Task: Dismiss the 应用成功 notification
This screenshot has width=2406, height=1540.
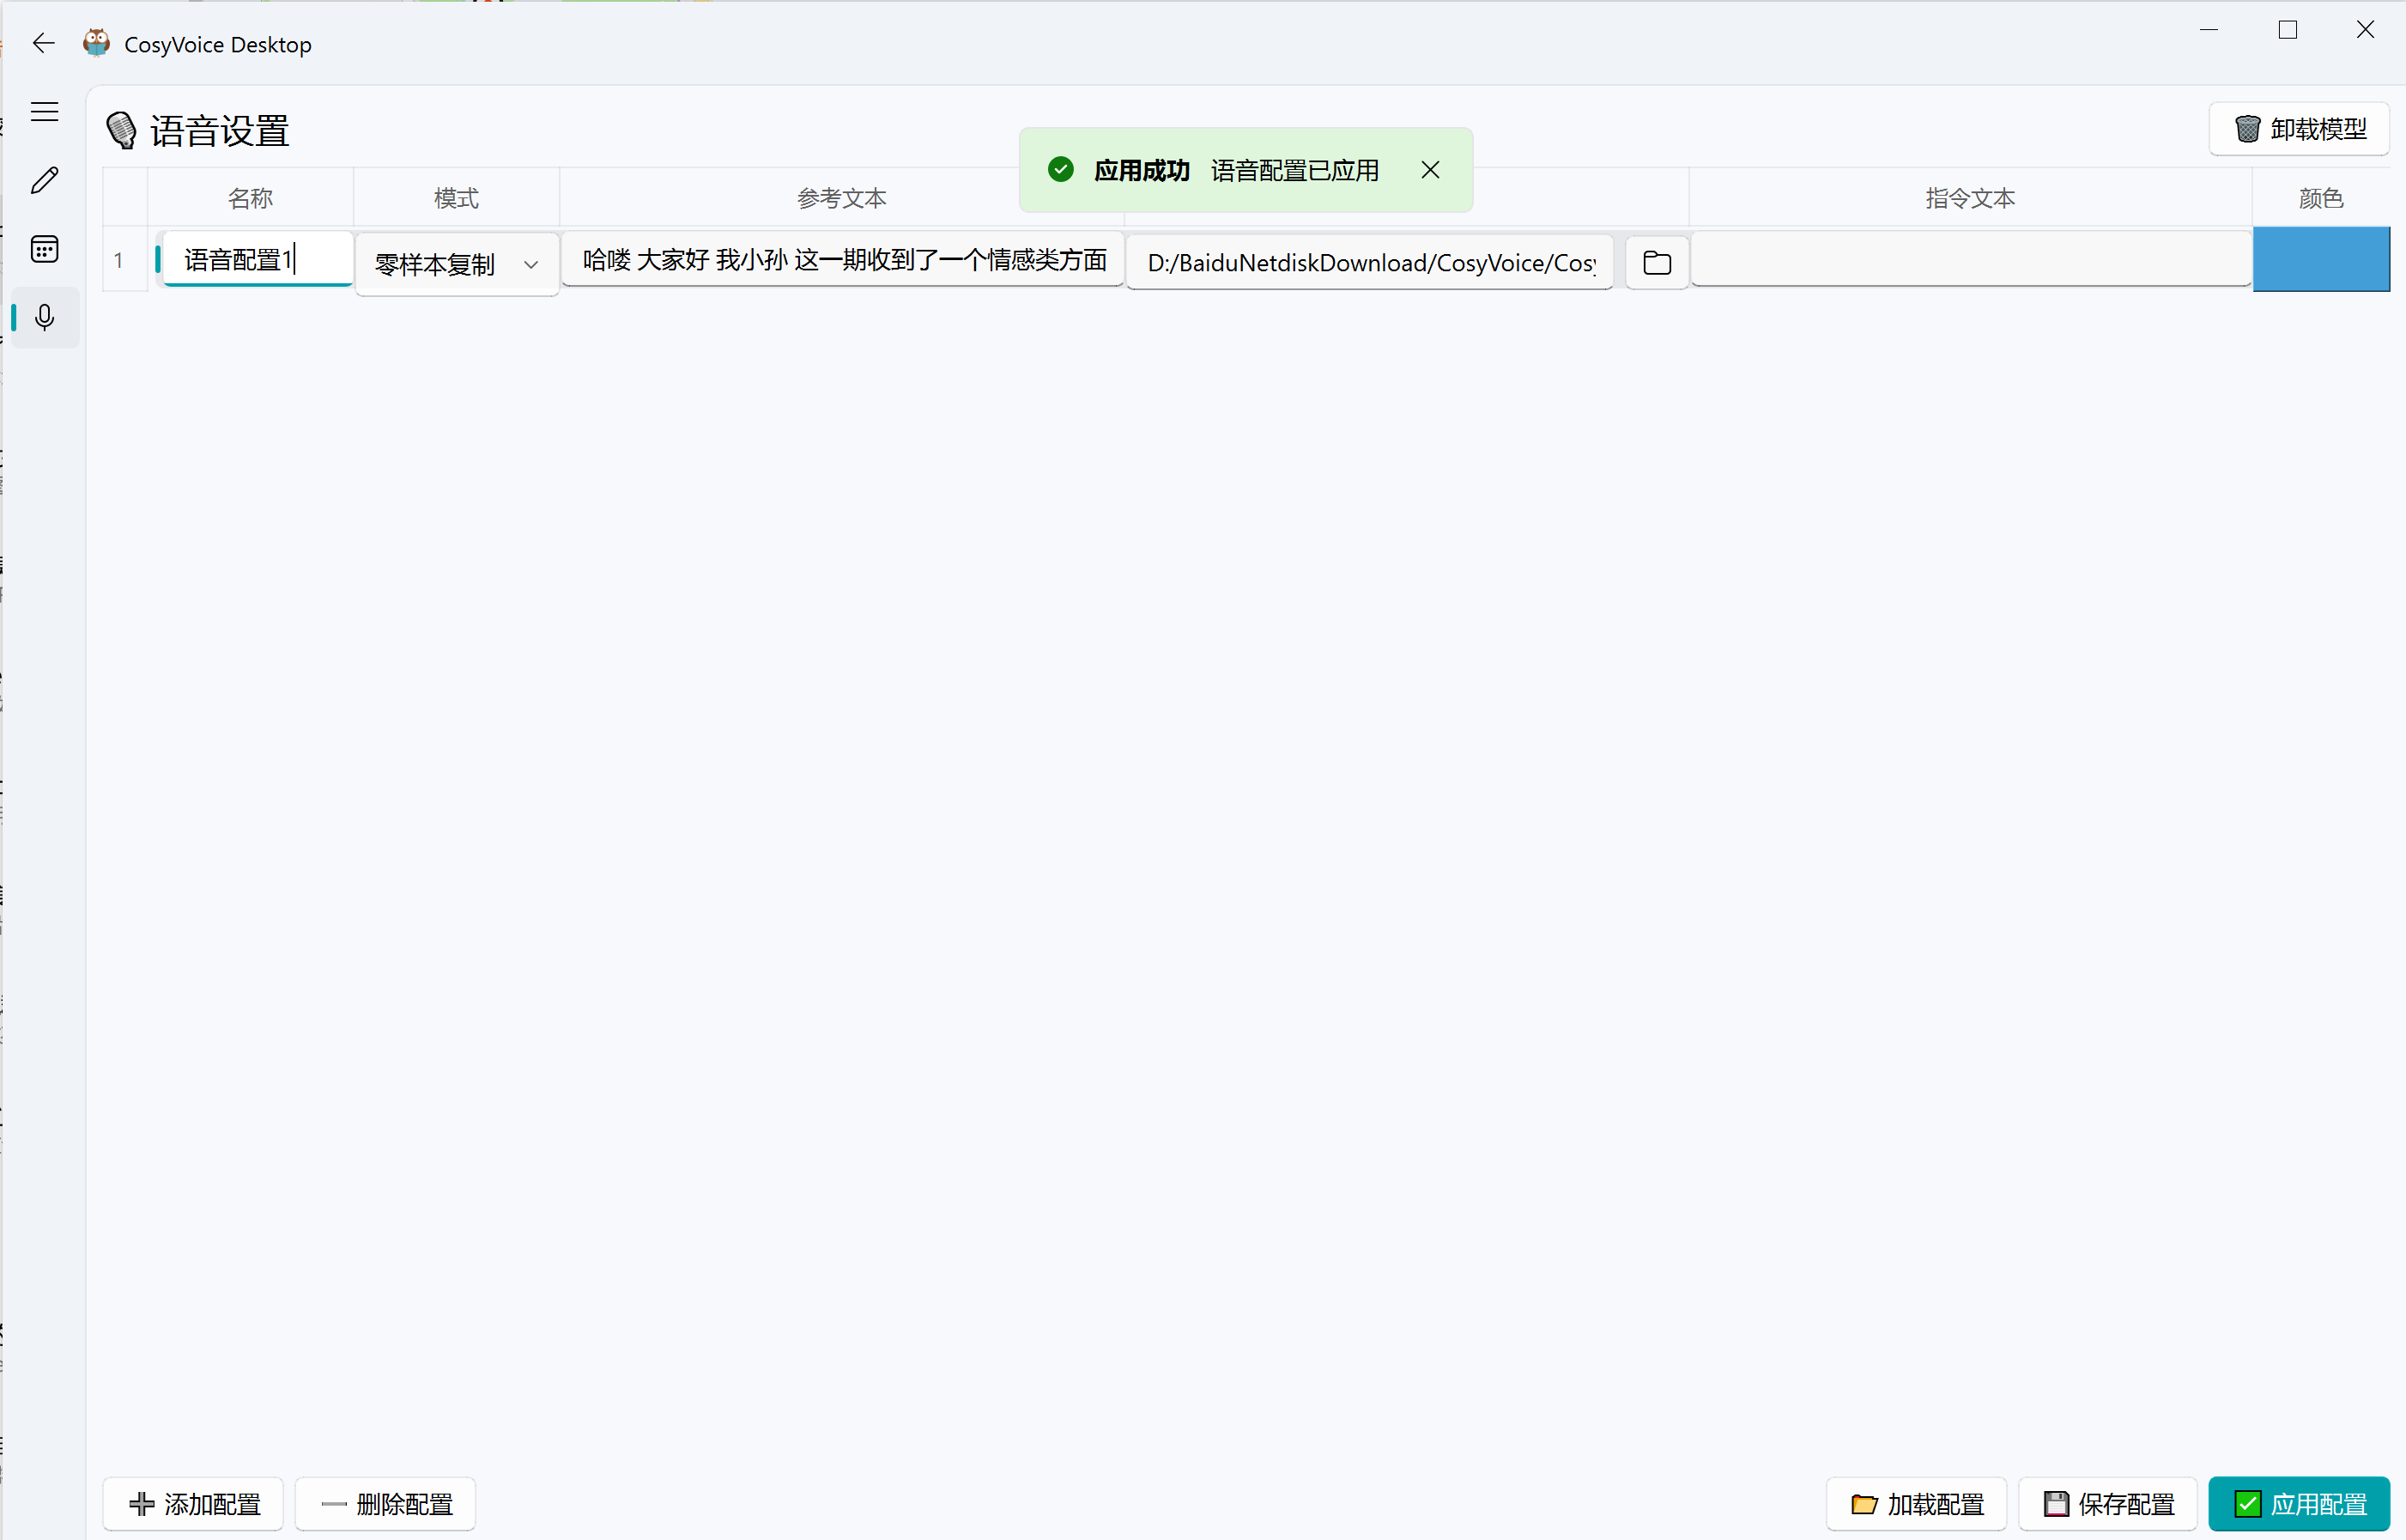Action: coord(1430,170)
